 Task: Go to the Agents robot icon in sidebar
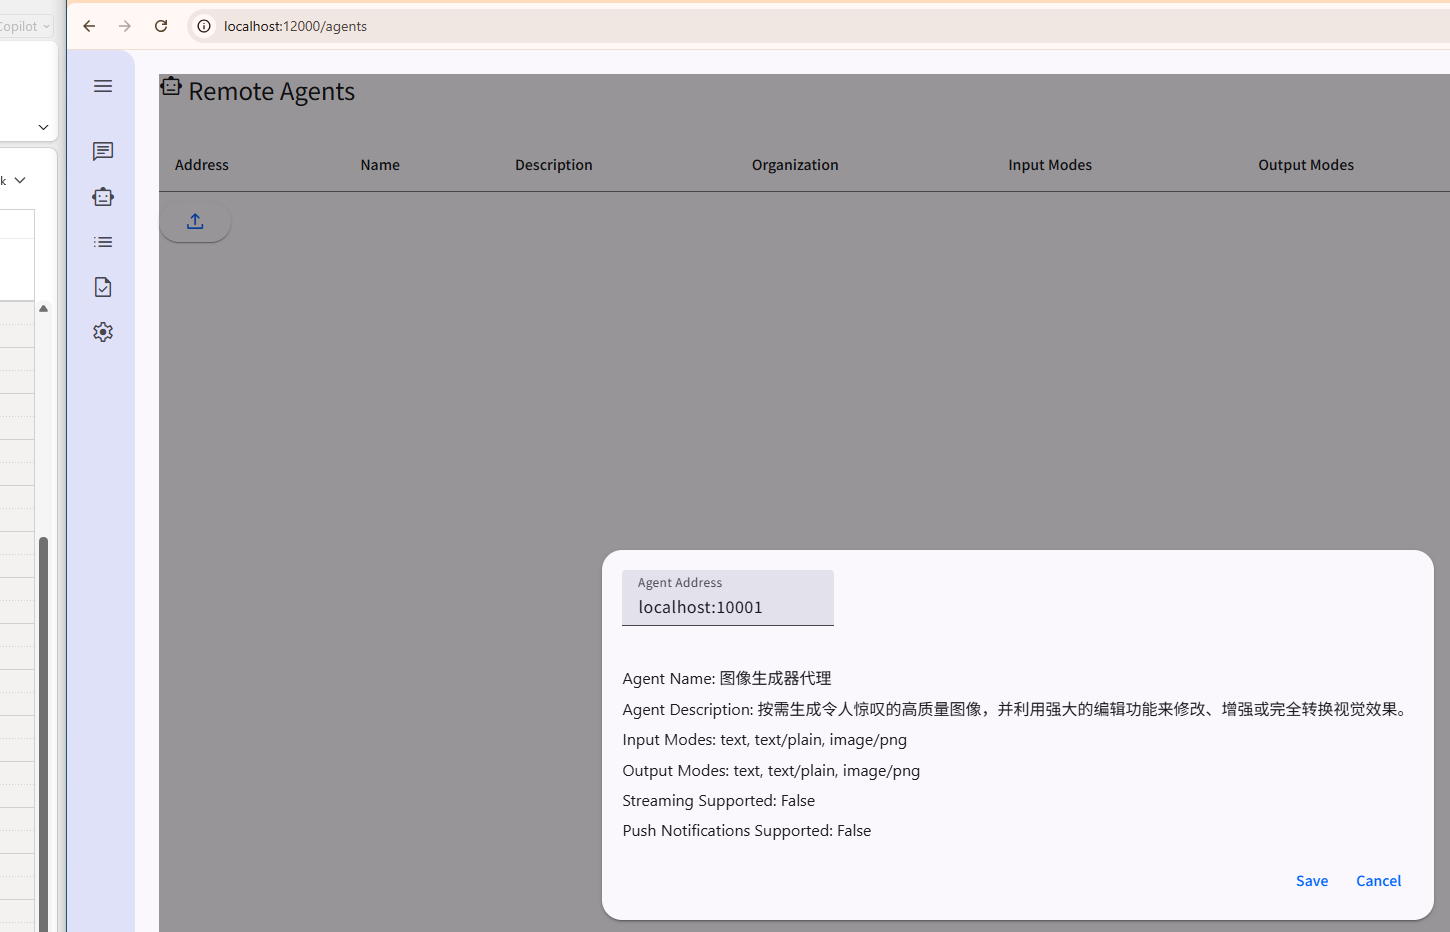(103, 197)
